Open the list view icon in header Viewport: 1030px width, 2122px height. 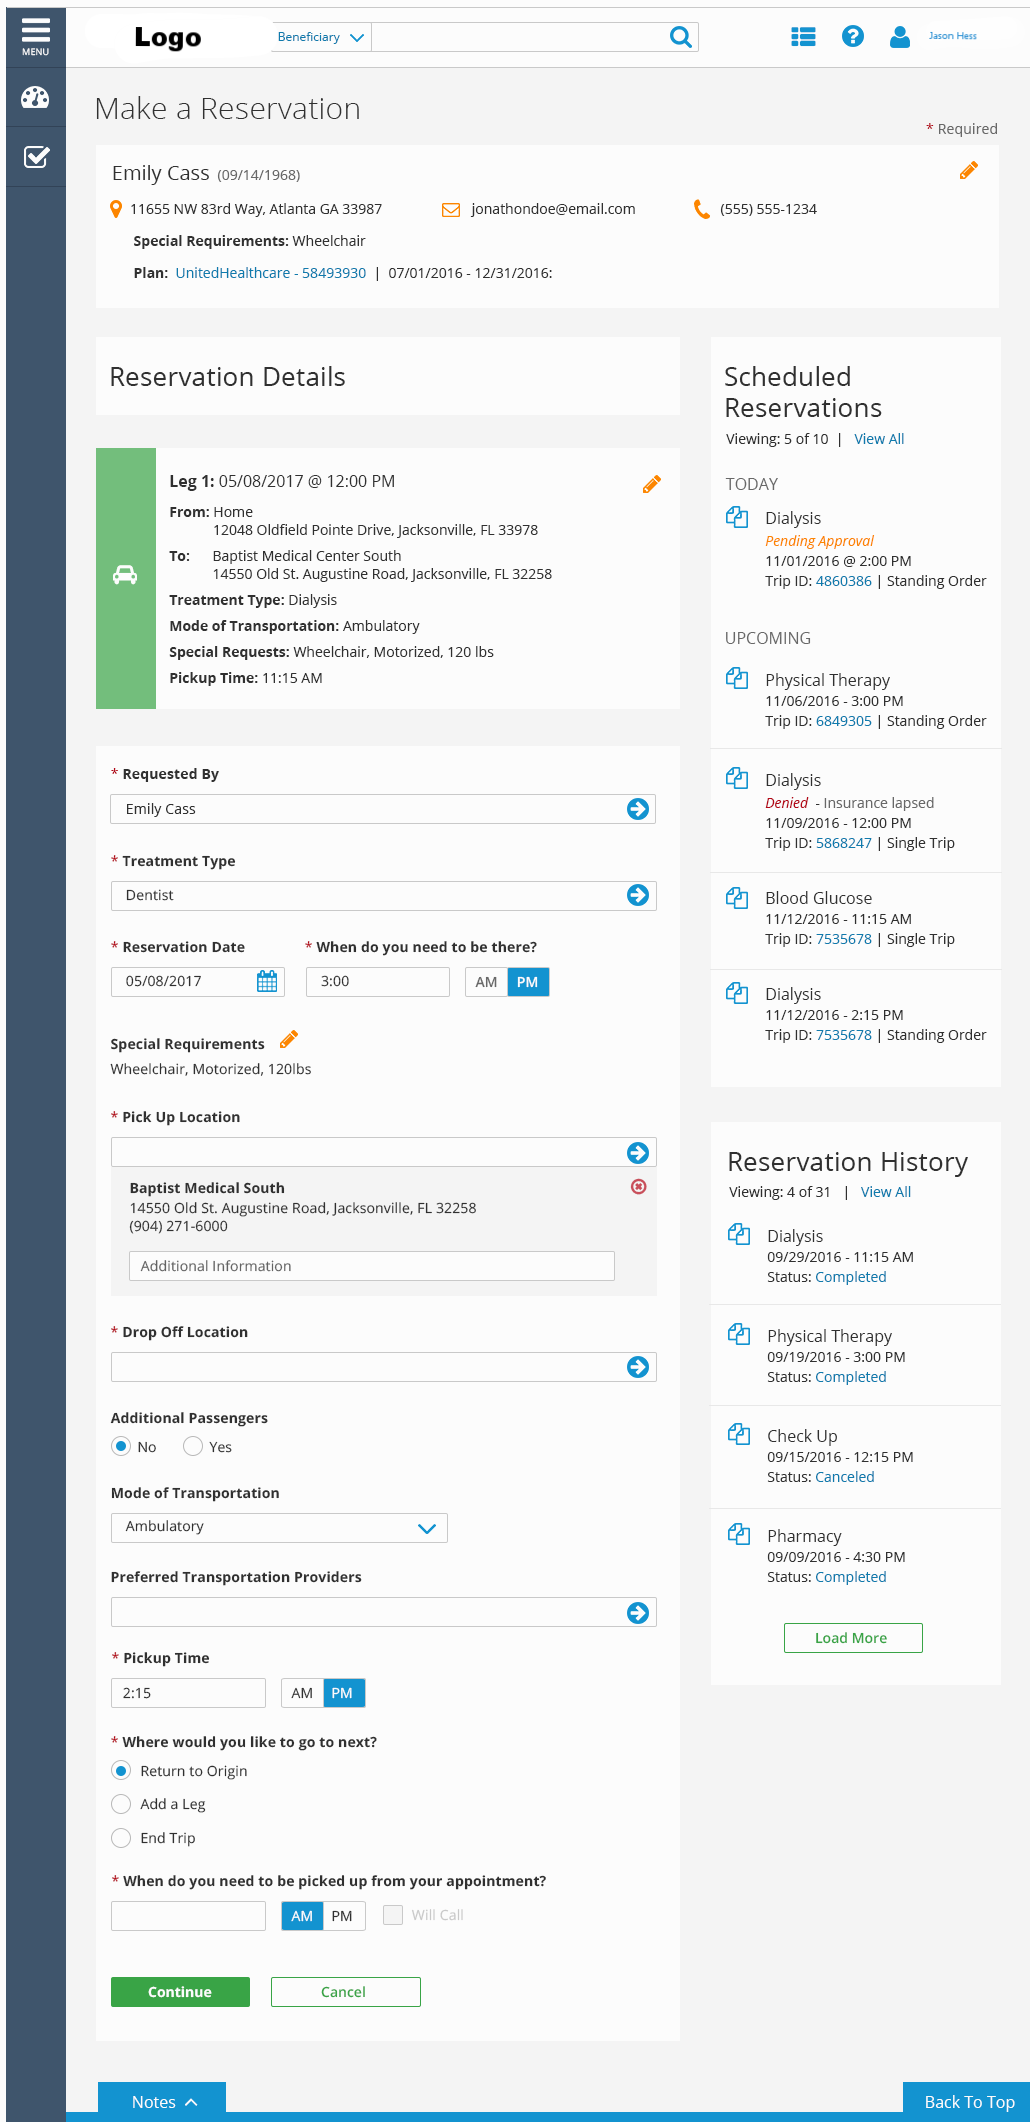tap(803, 37)
